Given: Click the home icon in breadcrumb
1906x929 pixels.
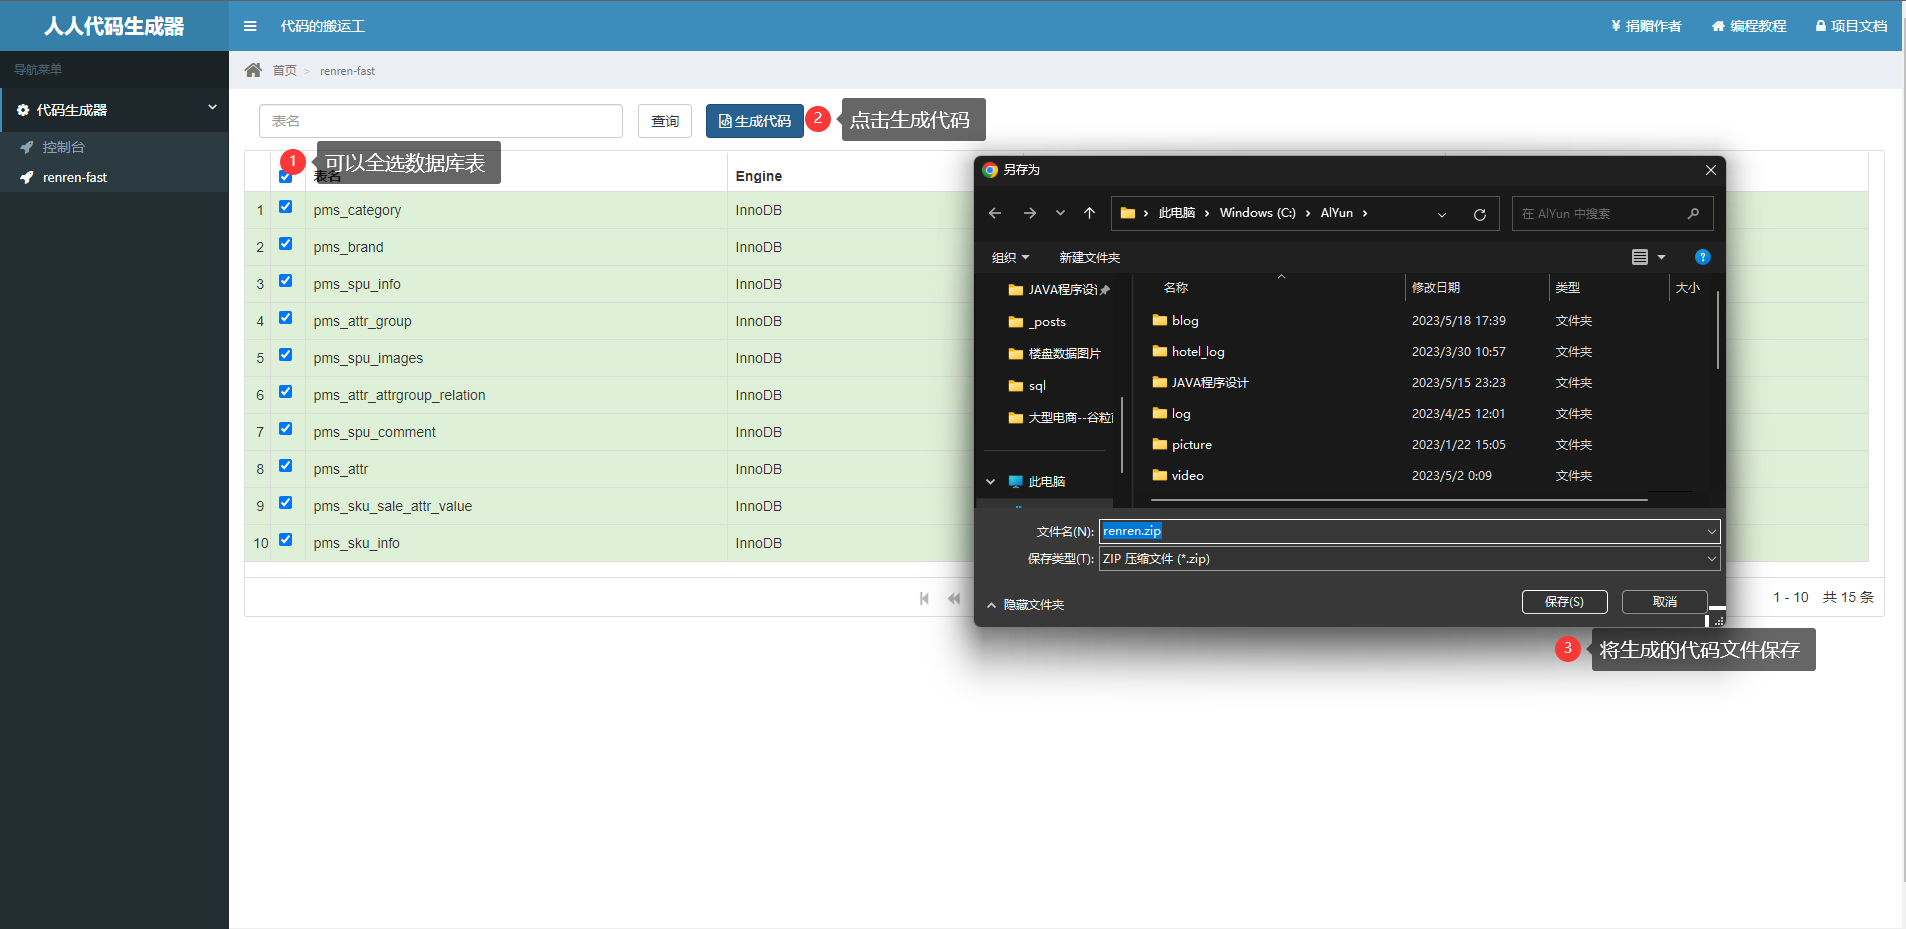Looking at the screenshot, I should point(253,70).
